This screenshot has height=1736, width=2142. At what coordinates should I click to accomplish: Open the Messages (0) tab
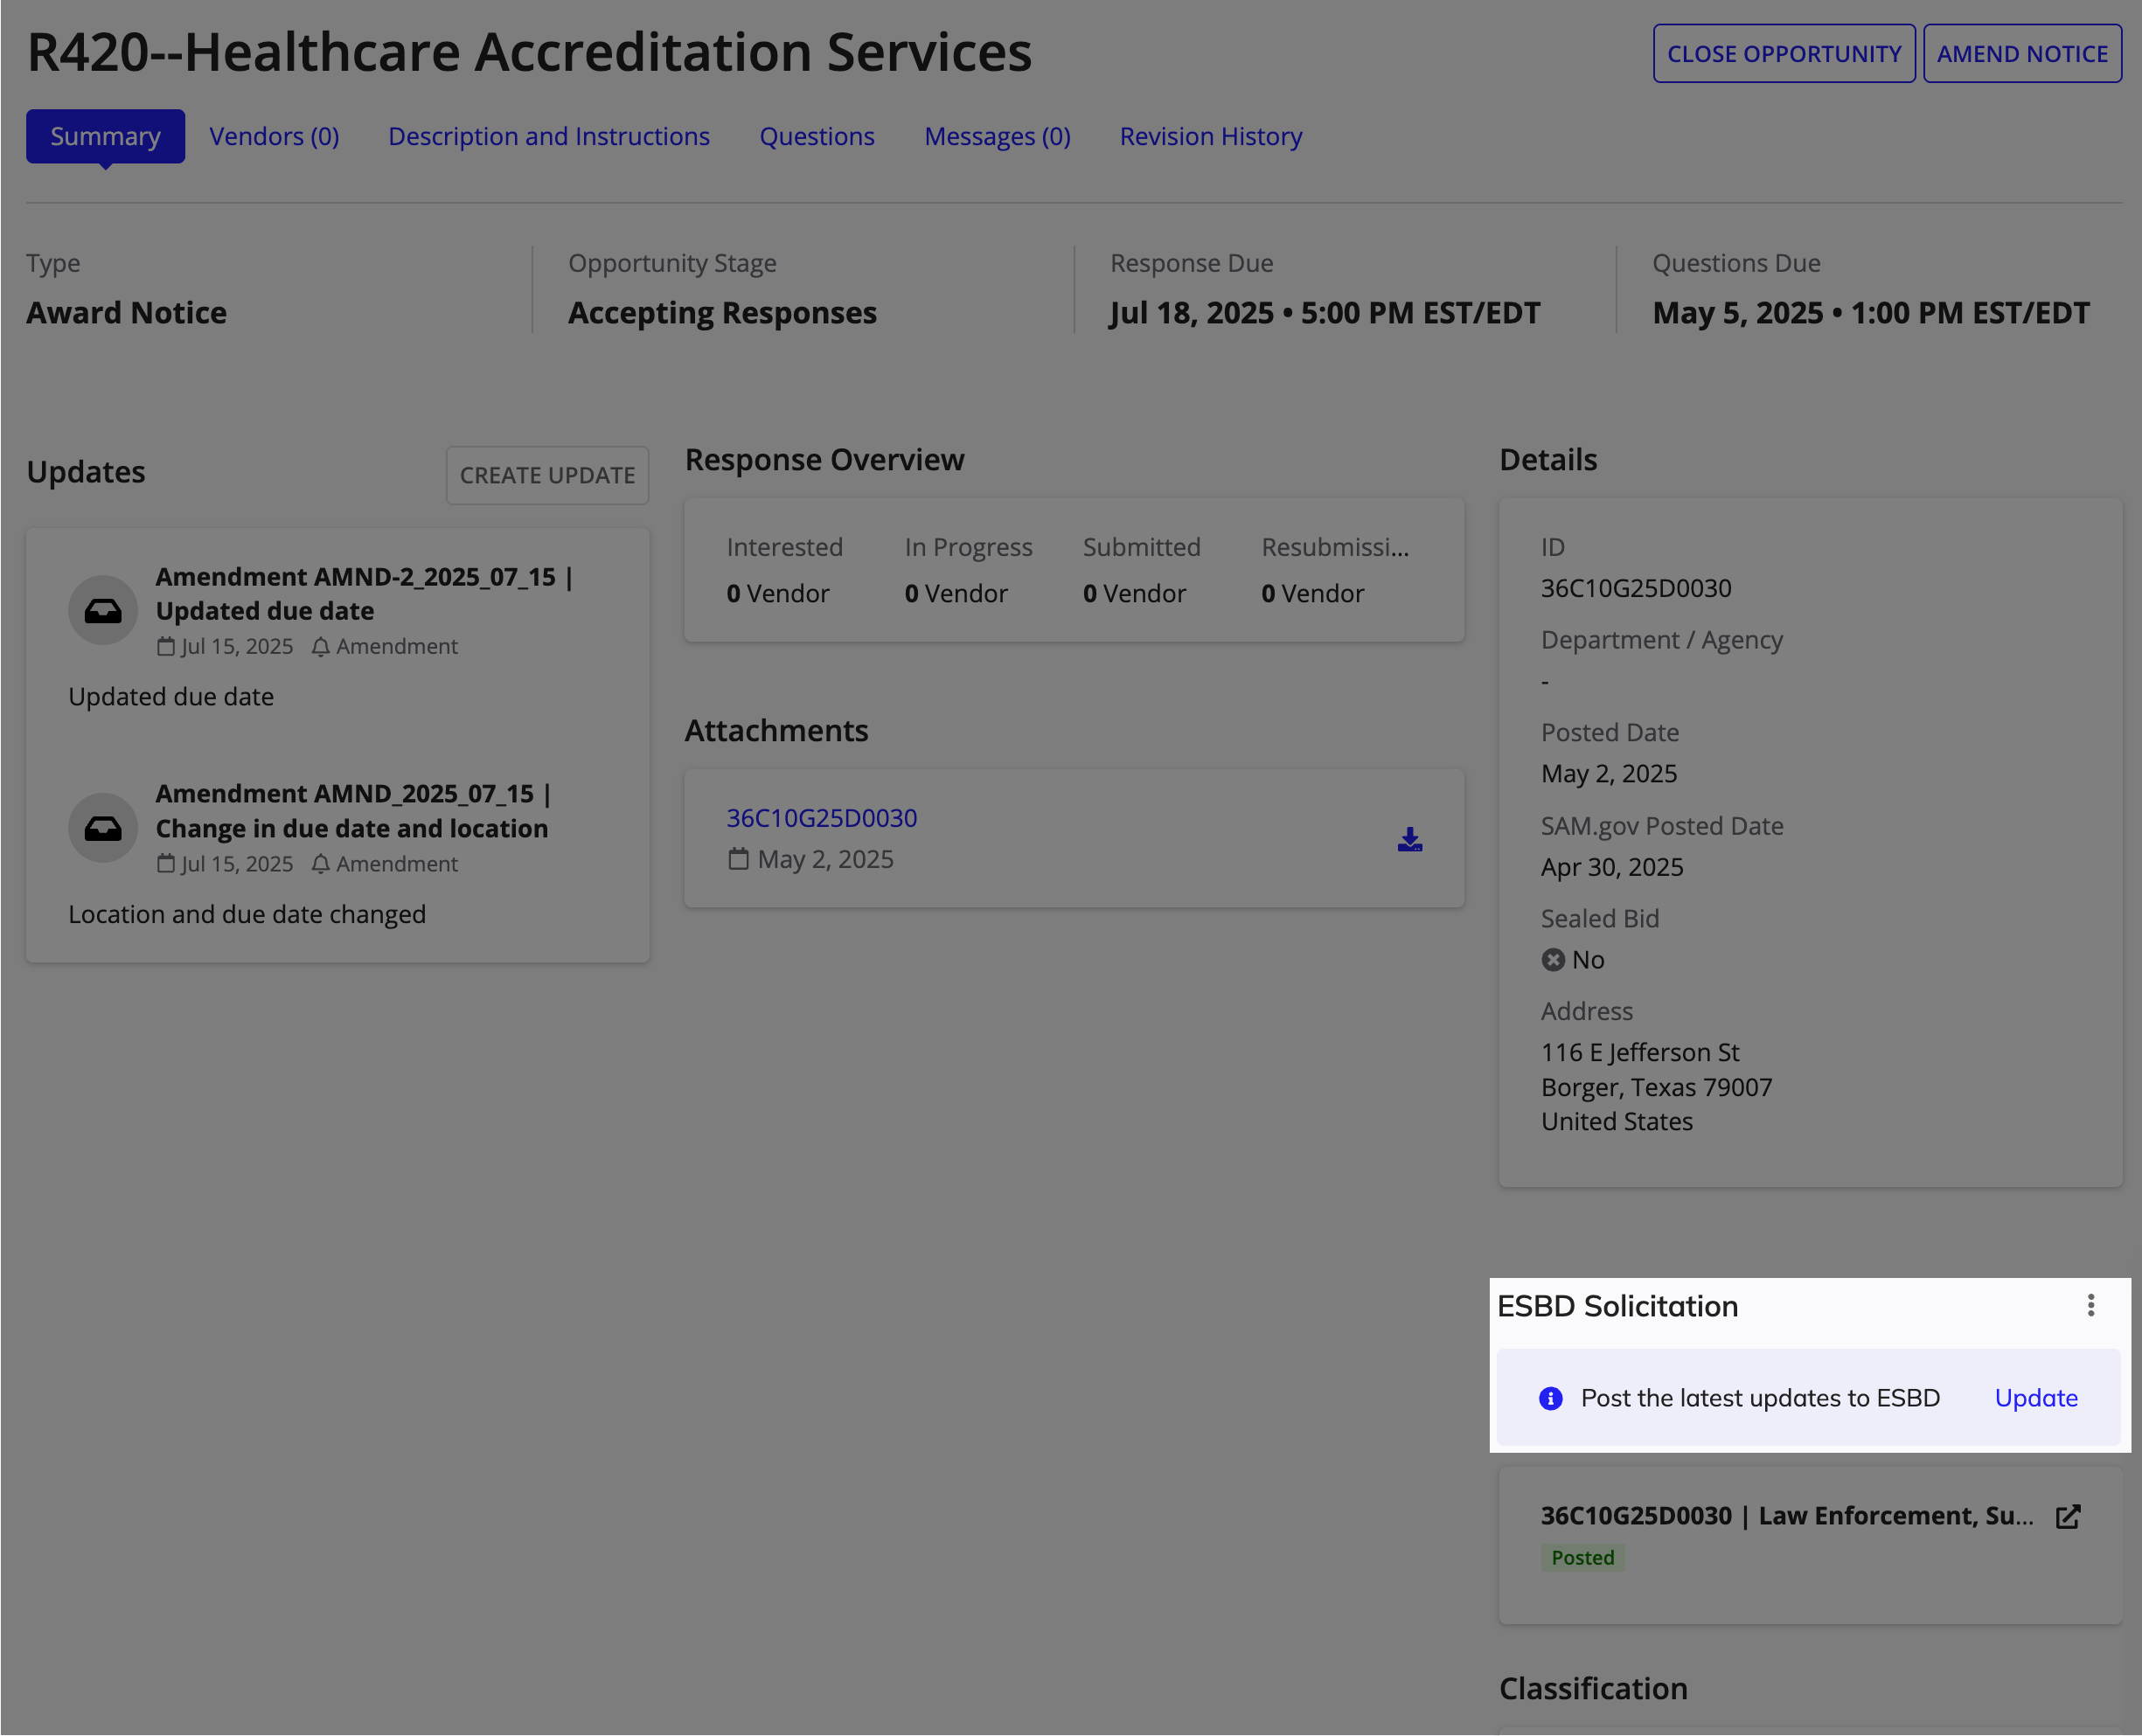(997, 136)
